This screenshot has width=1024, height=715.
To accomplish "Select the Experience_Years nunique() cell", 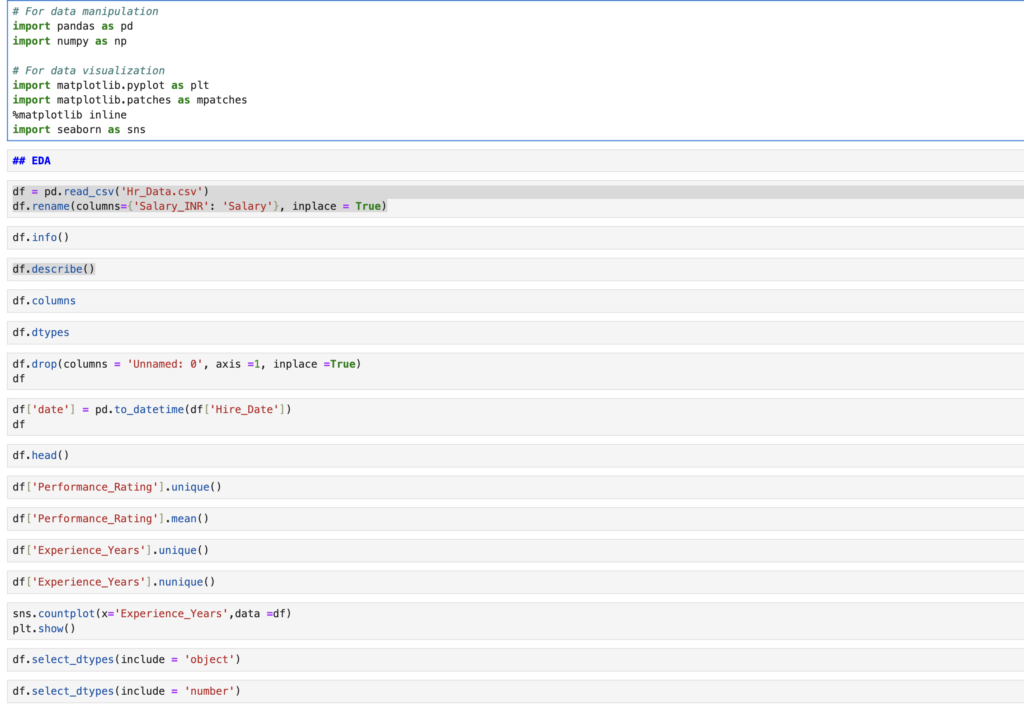I will [114, 582].
